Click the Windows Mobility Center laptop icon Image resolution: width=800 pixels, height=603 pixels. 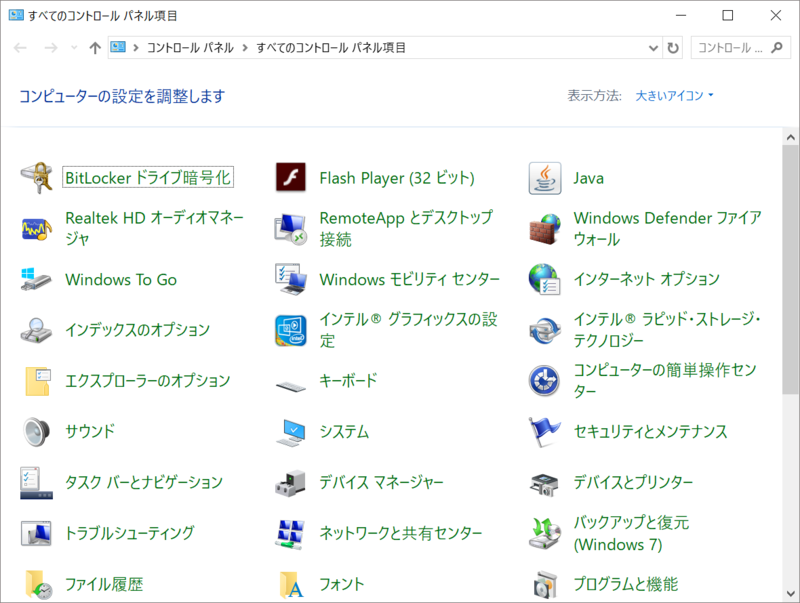[291, 280]
